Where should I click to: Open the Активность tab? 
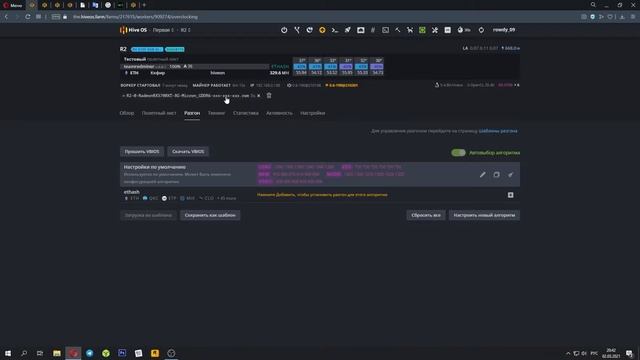coord(279,113)
